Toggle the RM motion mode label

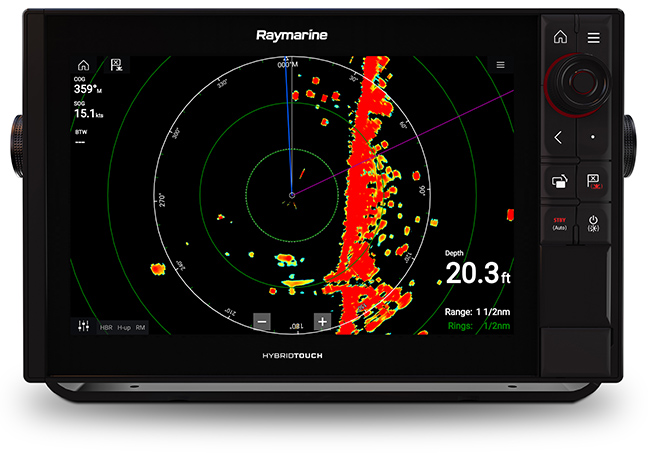141,328
